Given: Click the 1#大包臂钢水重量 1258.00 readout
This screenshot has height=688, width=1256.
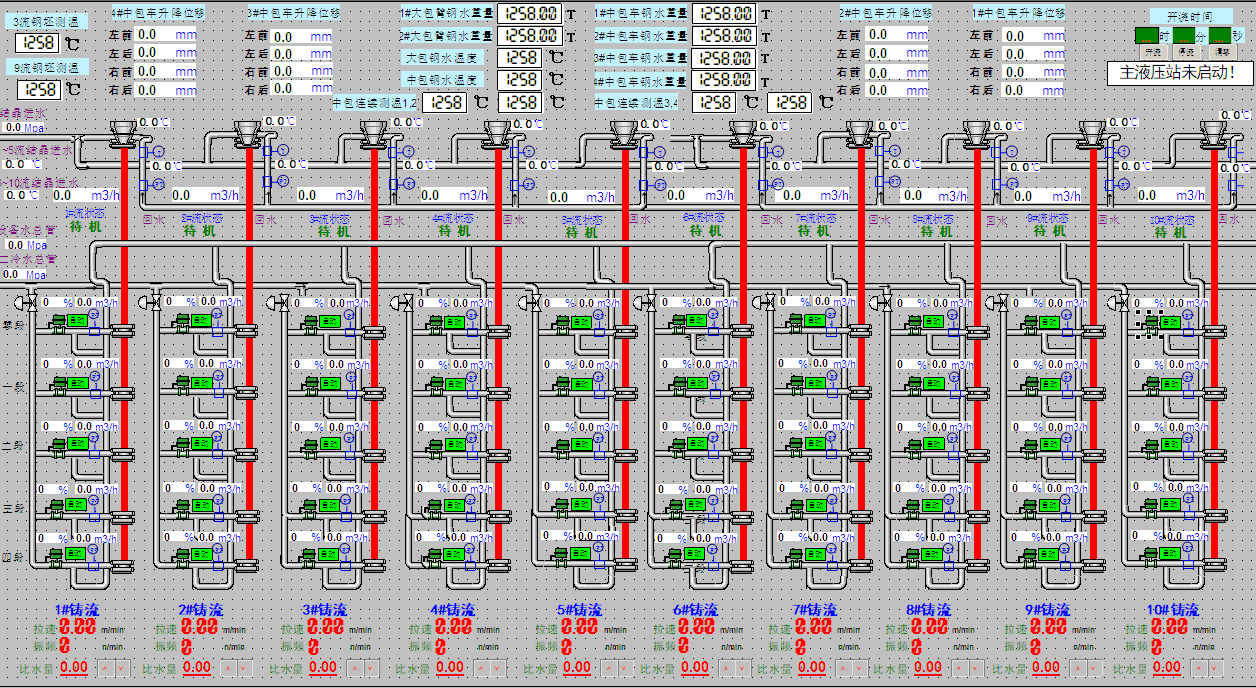Looking at the screenshot, I should [529, 13].
